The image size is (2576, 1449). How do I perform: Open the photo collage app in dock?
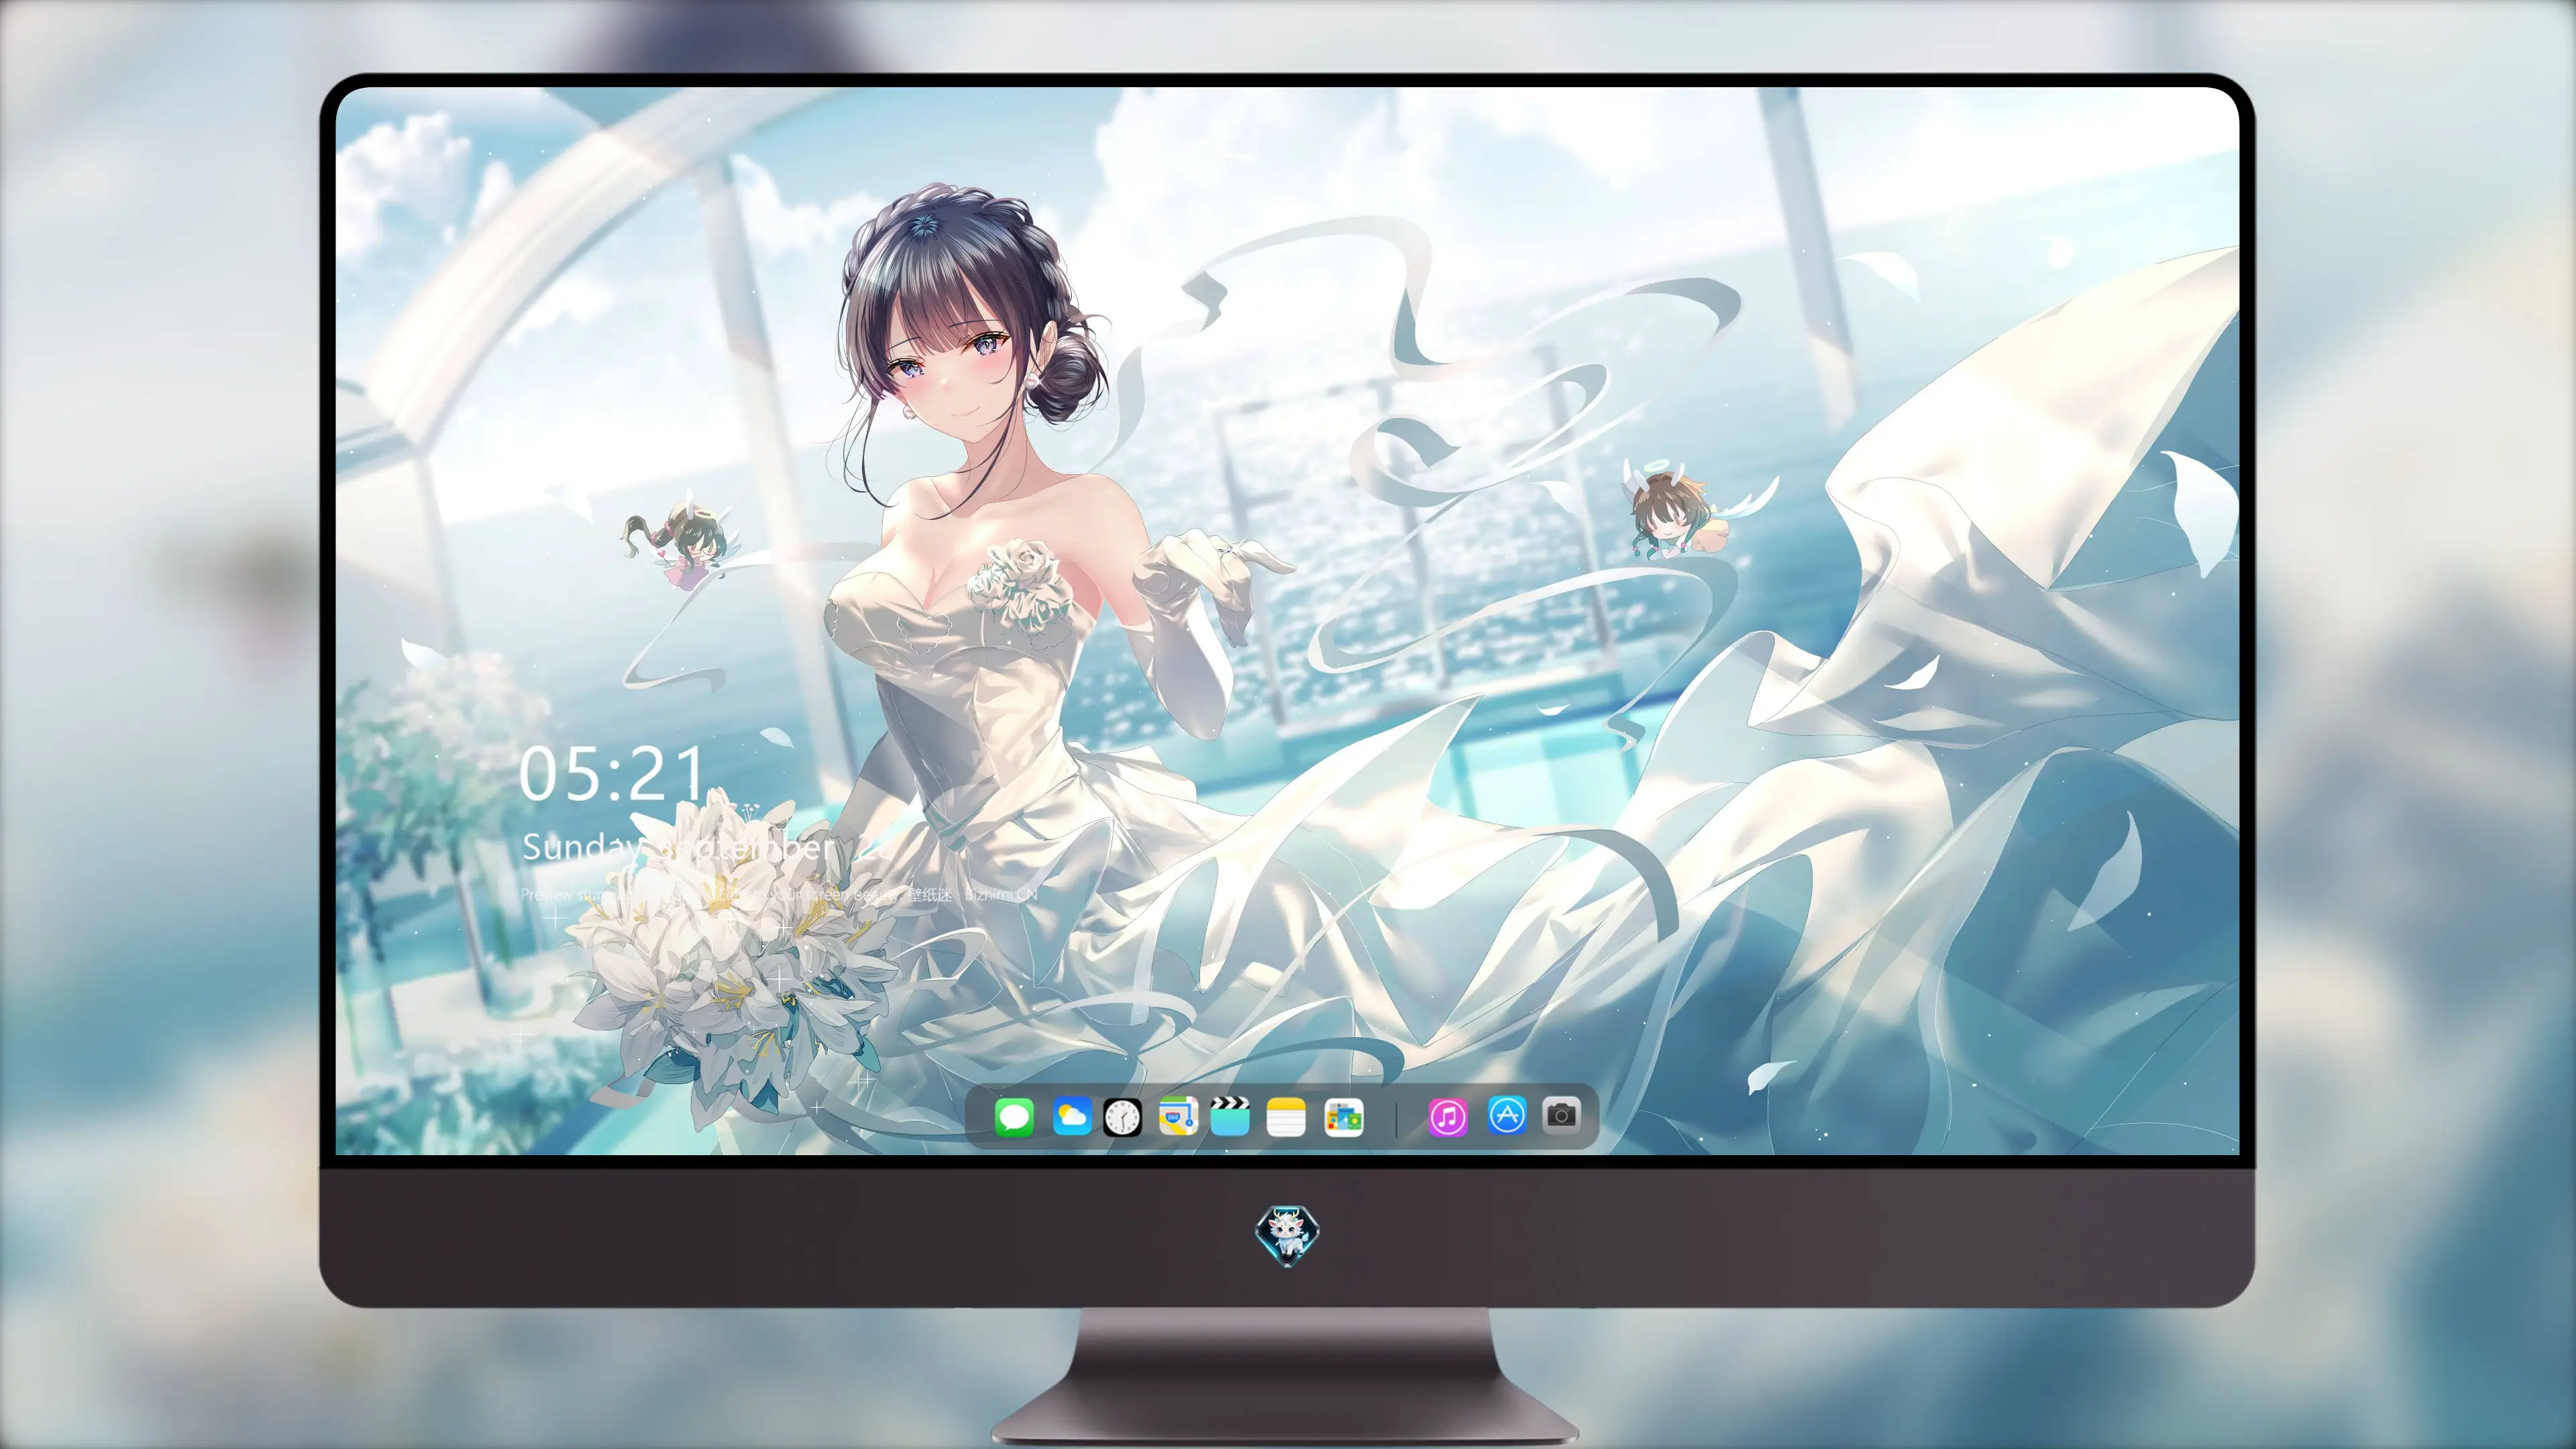click(x=1343, y=1117)
